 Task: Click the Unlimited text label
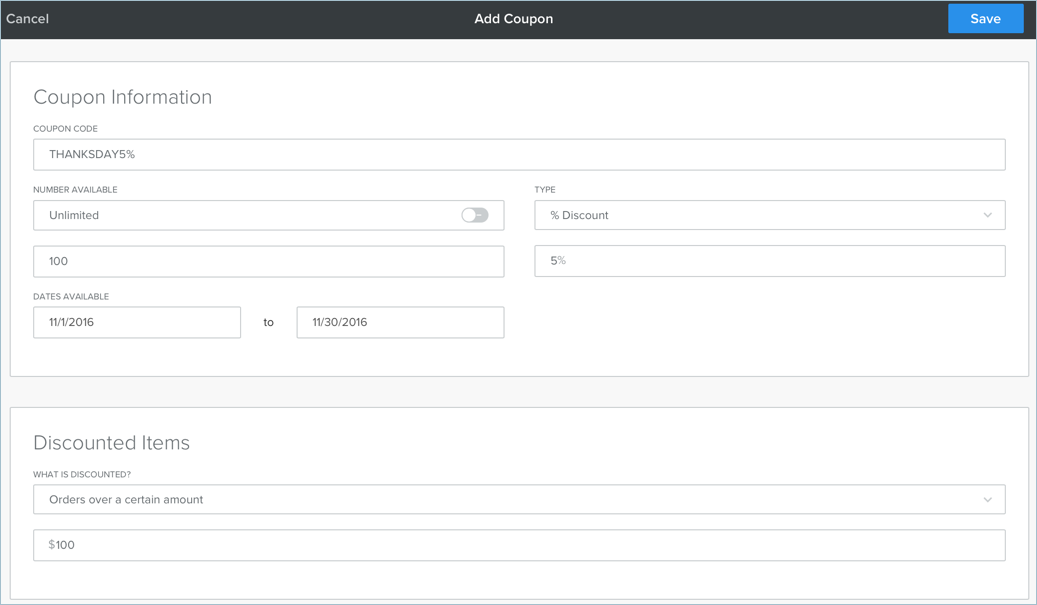click(x=74, y=215)
